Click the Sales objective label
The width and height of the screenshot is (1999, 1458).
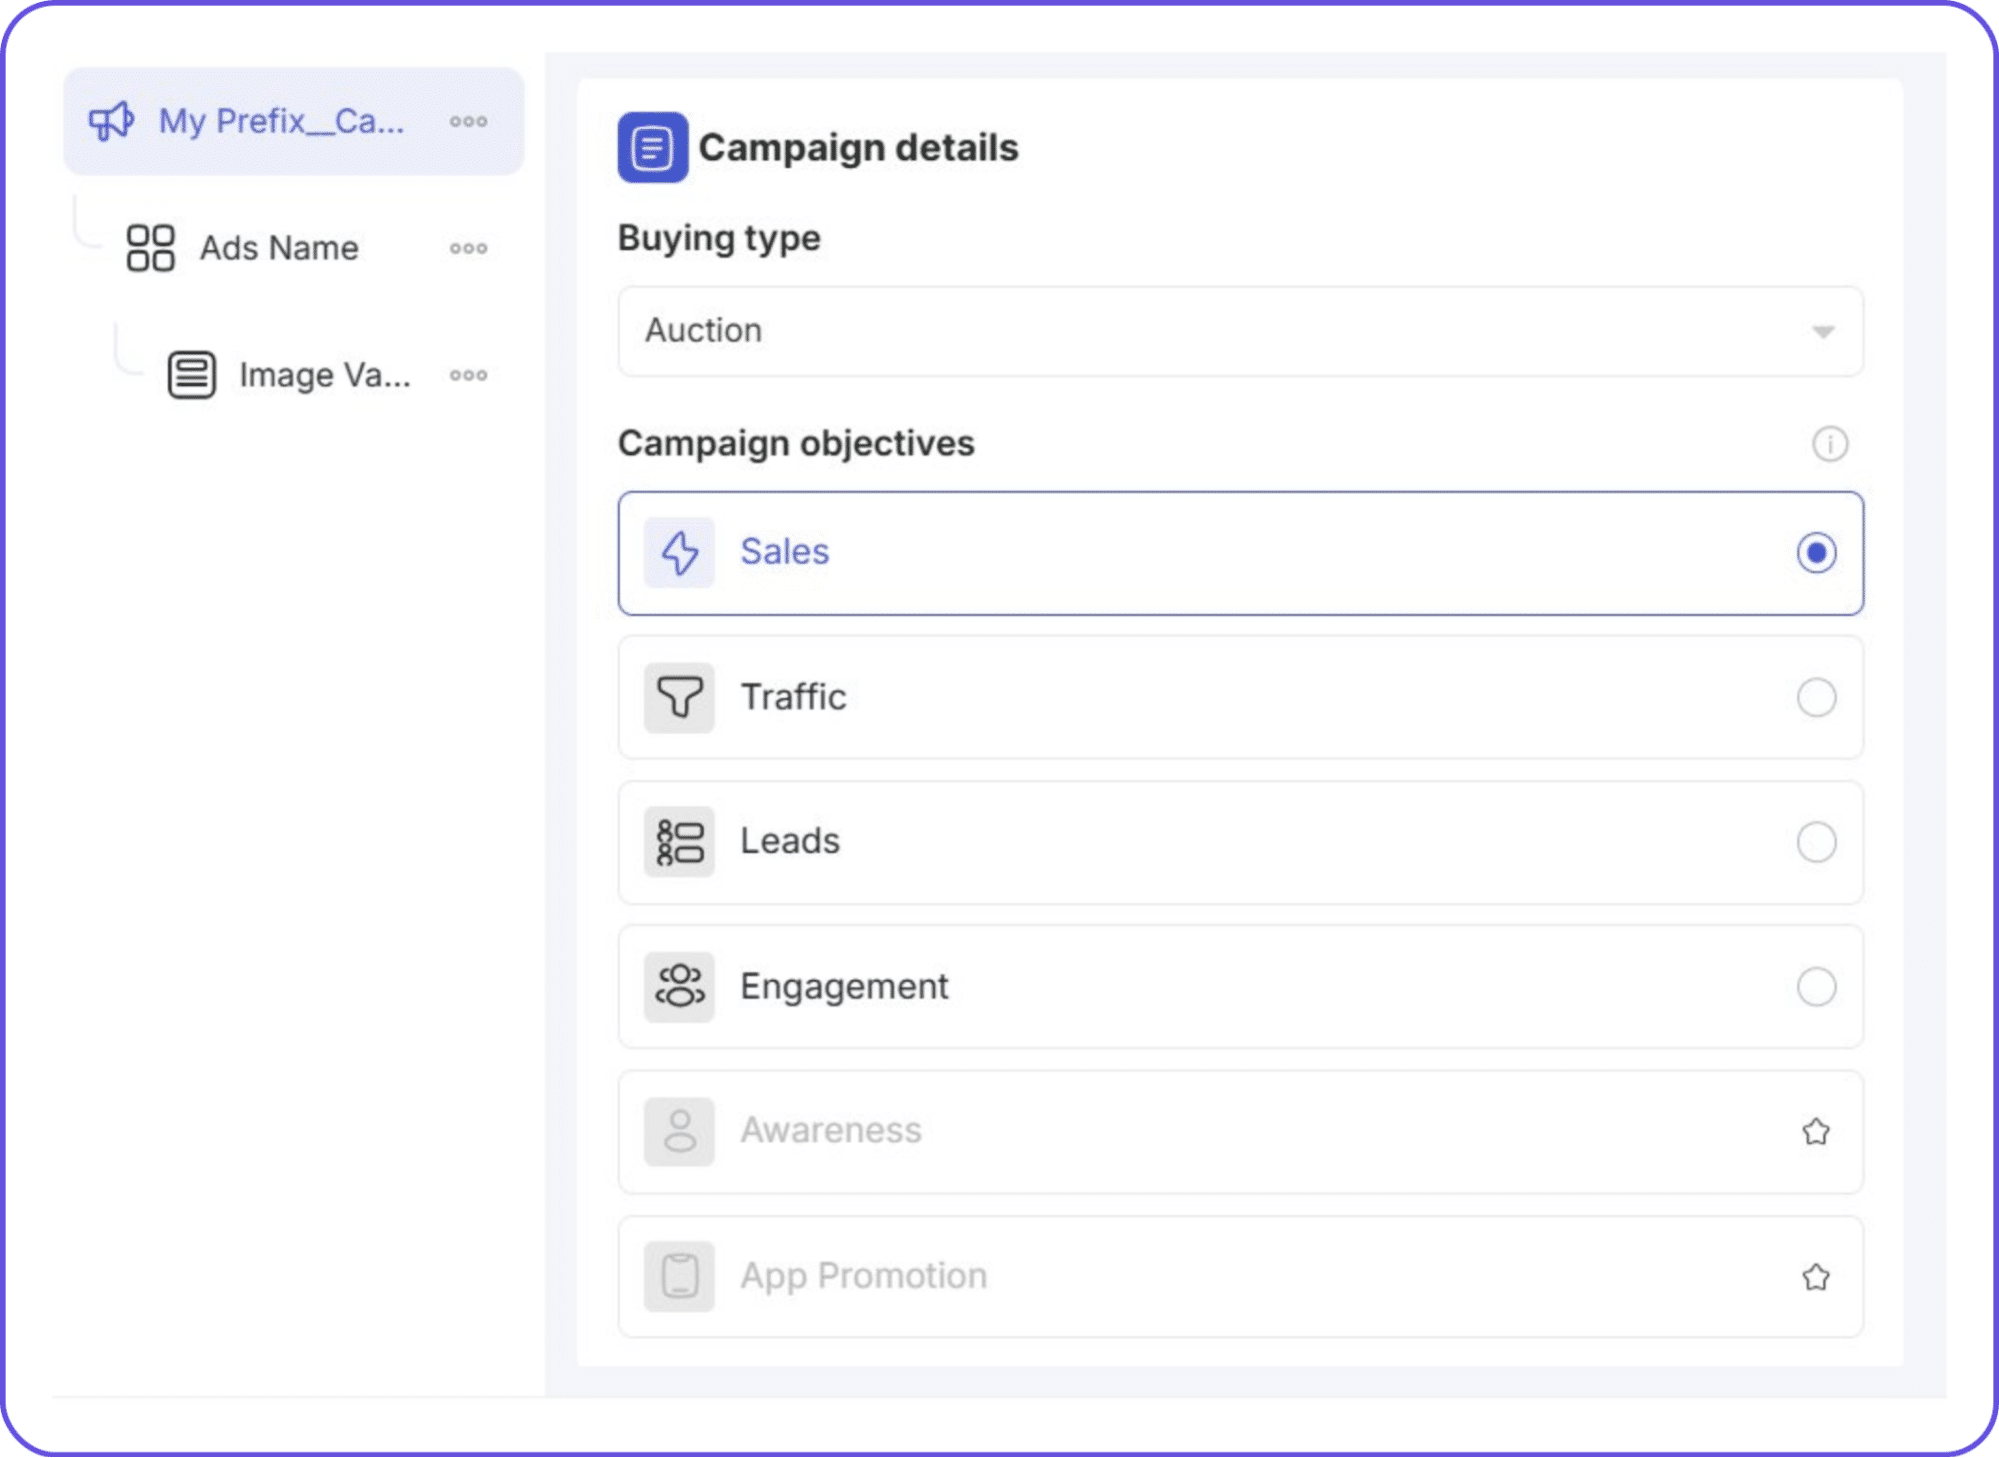785,552
